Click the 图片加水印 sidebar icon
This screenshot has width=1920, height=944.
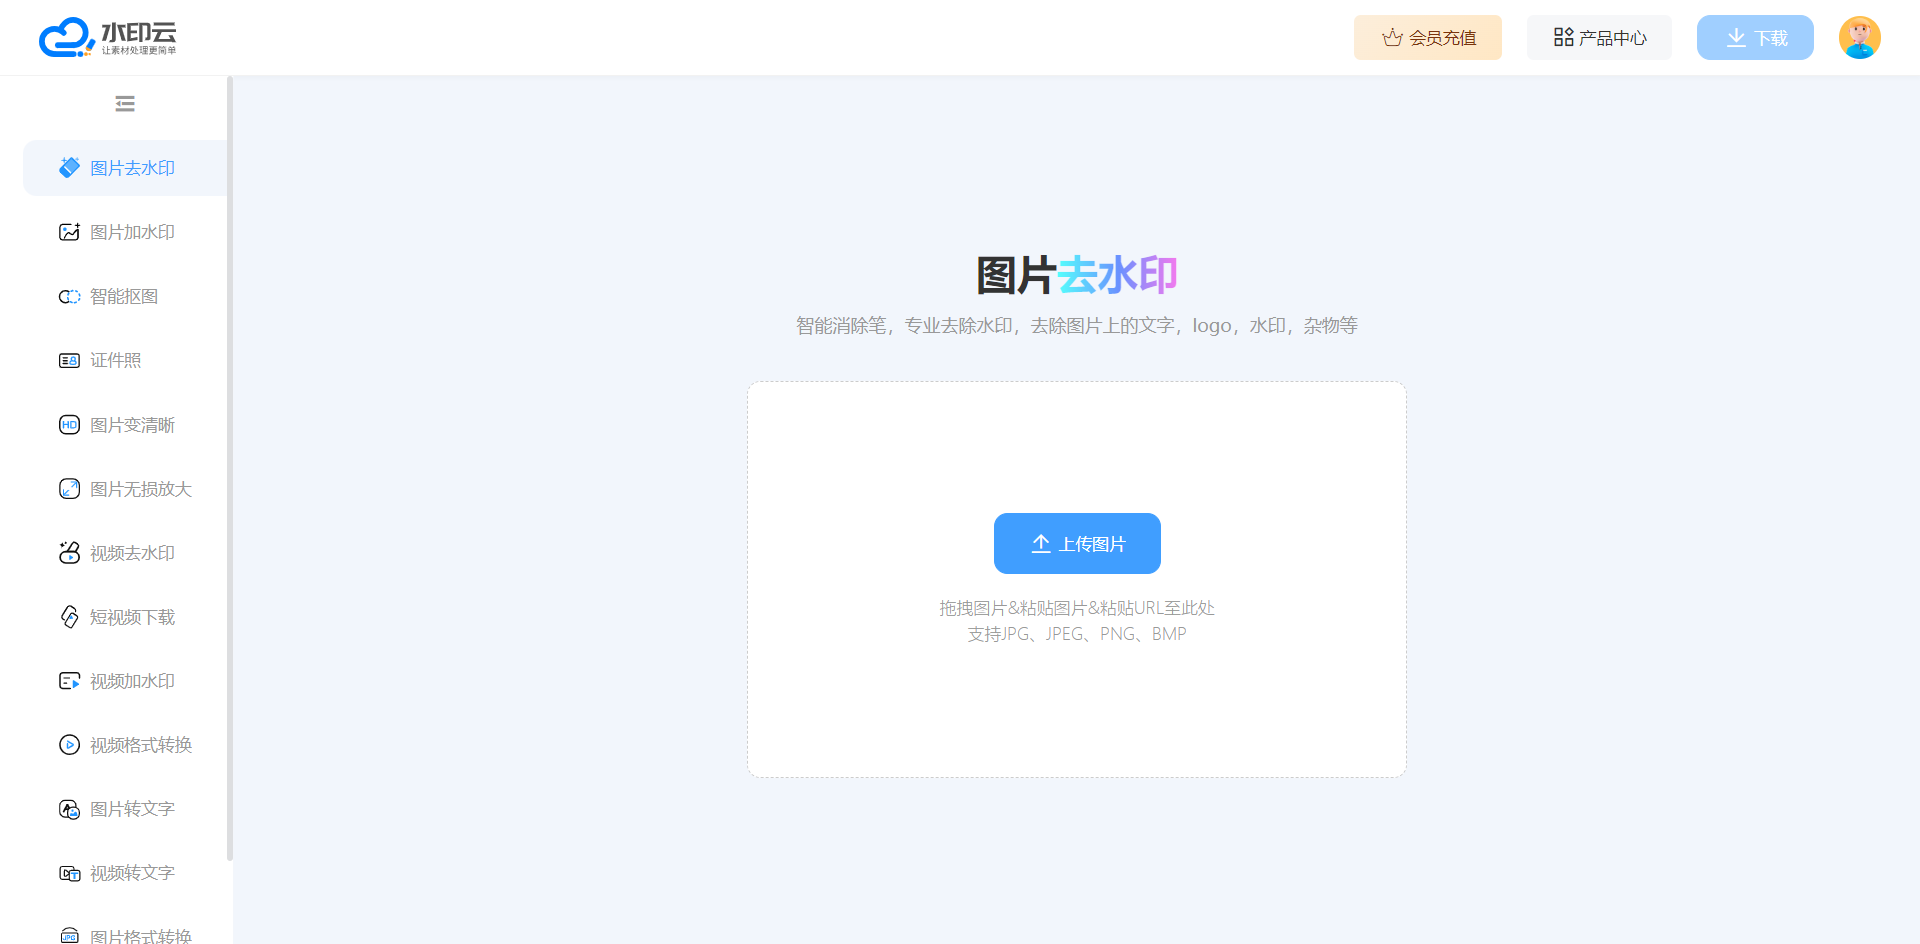point(69,232)
